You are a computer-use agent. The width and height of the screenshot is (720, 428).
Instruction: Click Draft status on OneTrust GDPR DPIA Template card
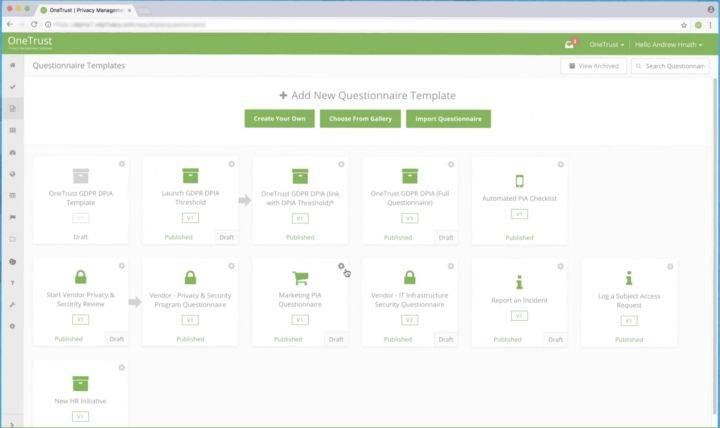click(80, 237)
